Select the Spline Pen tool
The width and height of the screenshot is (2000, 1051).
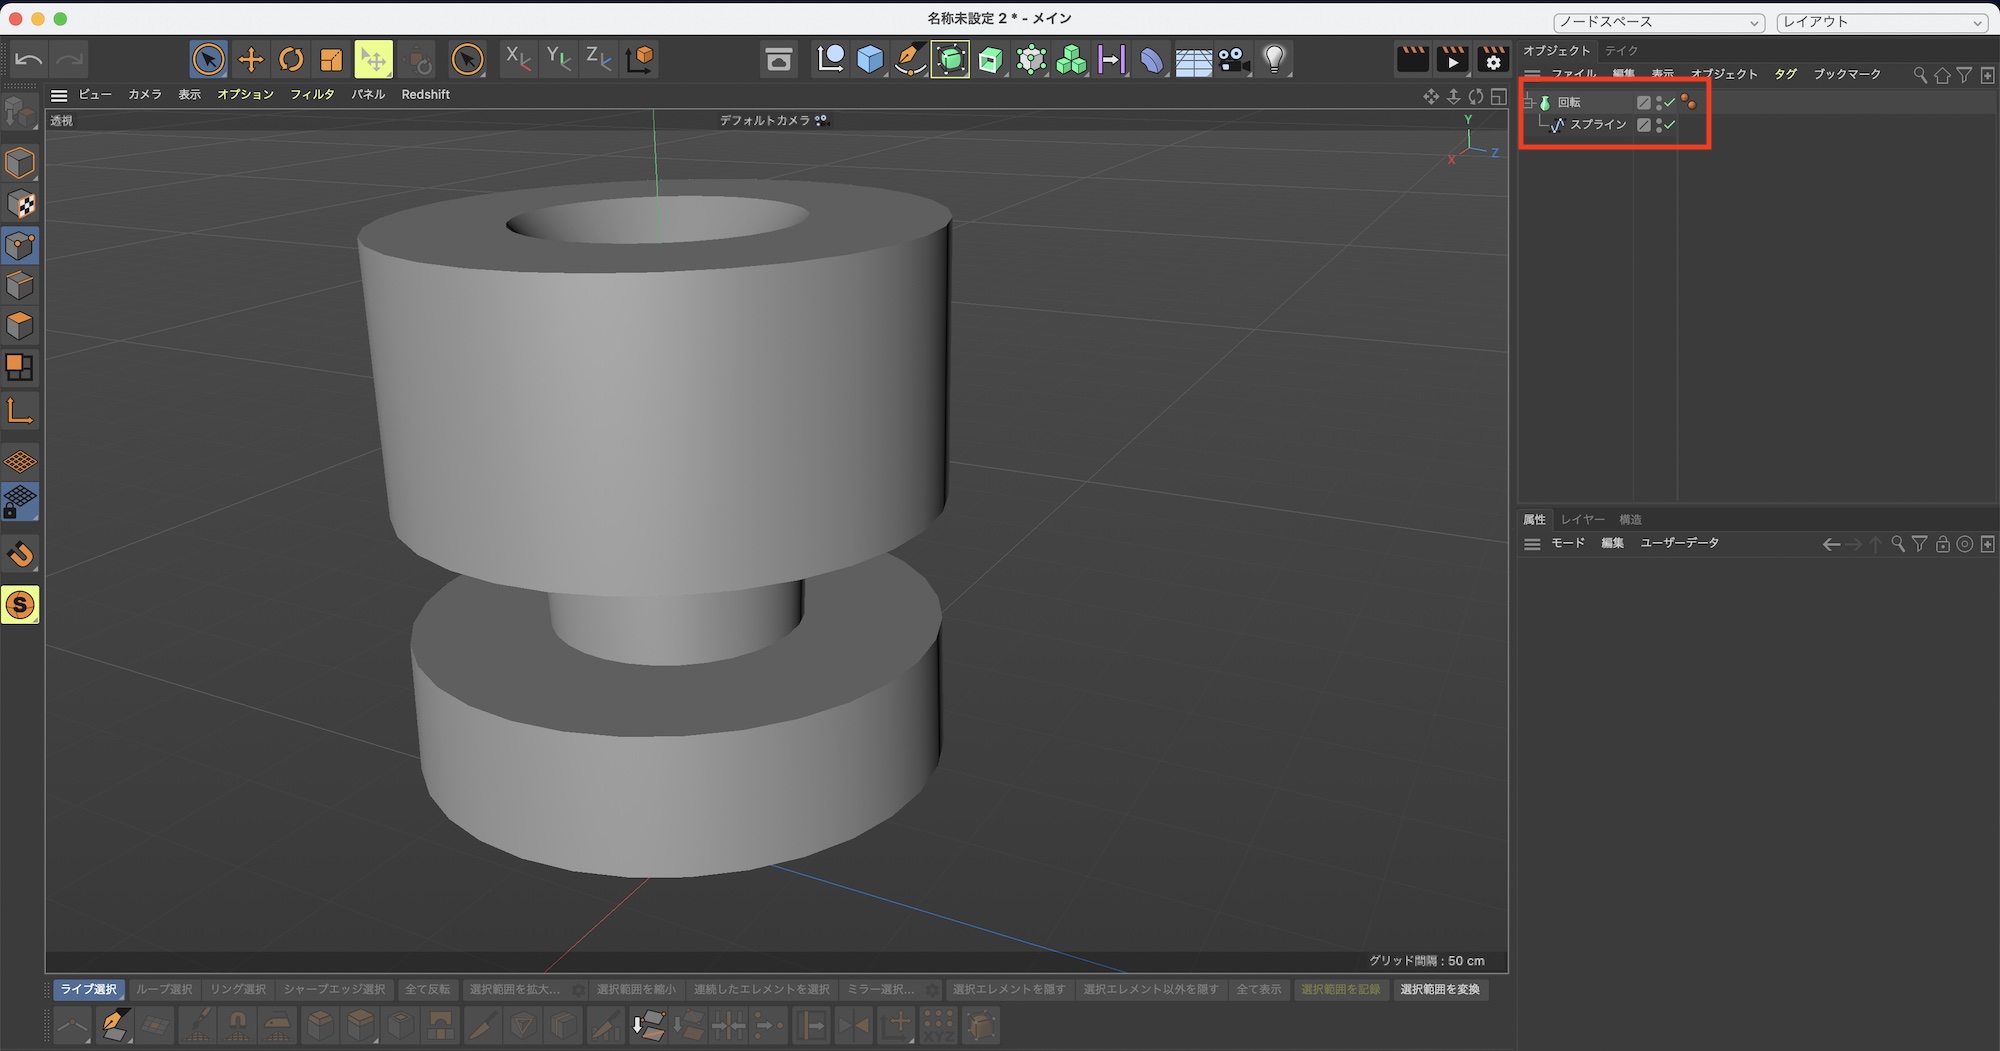tap(910, 60)
